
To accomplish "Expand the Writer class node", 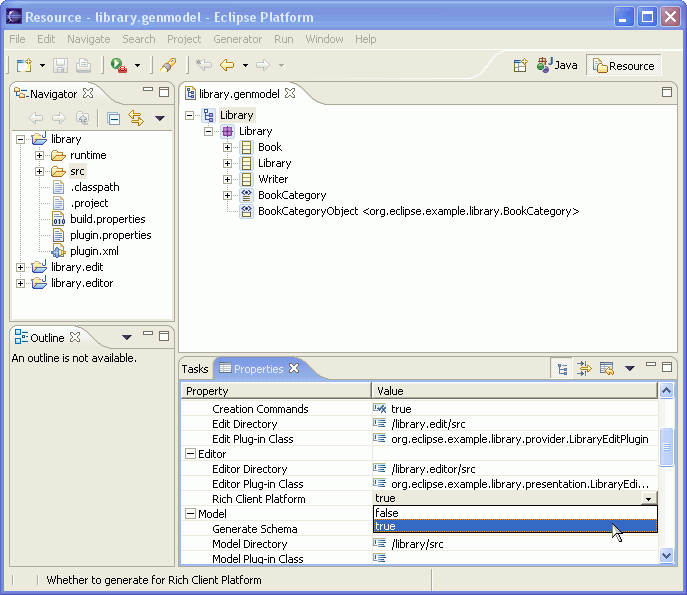I will point(227,179).
